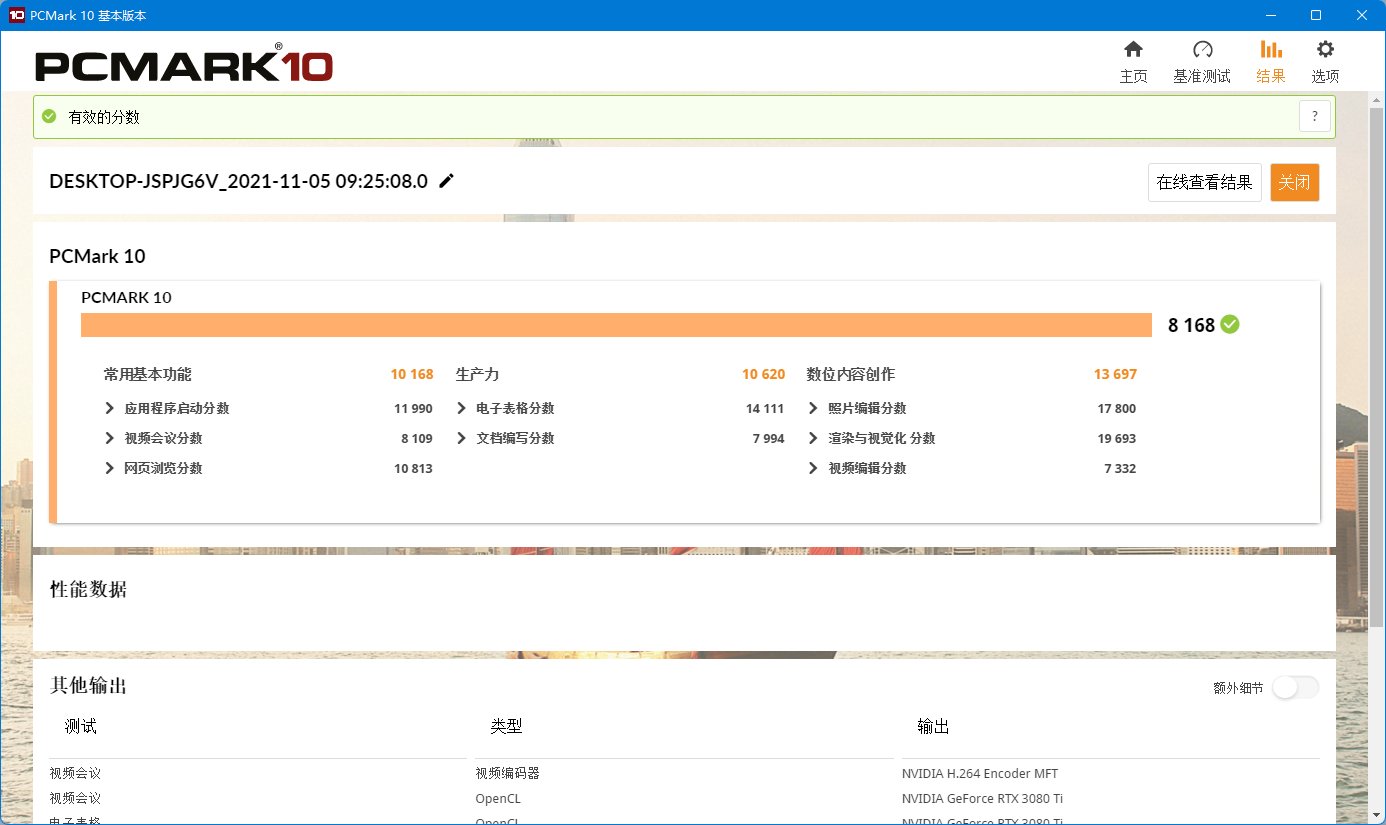Click the green check beside 8 168 score
1386x825 pixels.
[x=1230, y=324]
